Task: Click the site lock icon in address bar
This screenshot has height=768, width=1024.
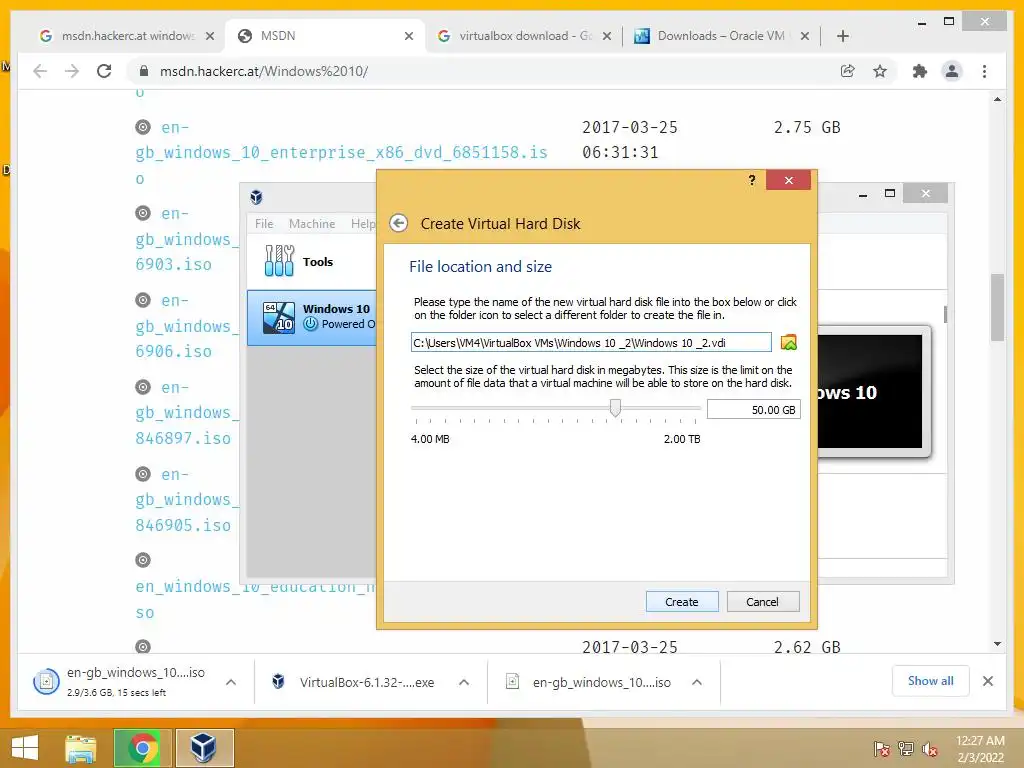Action: click(x=144, y=71)
